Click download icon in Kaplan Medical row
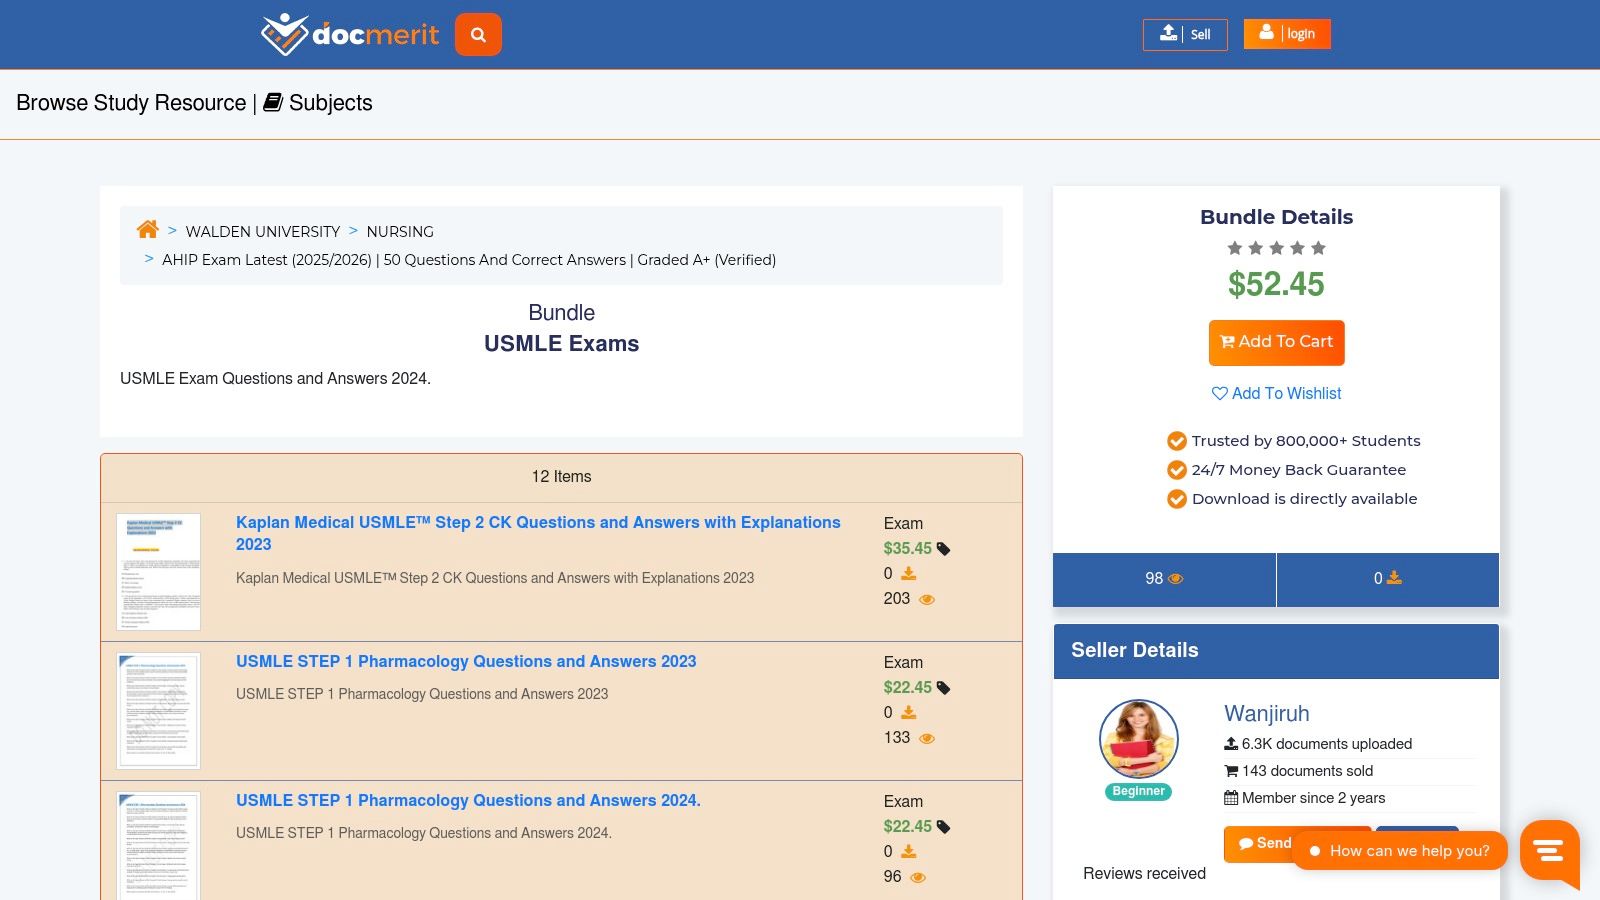The width and height of the screenshot is (1600, 900). tap(908, 573)
